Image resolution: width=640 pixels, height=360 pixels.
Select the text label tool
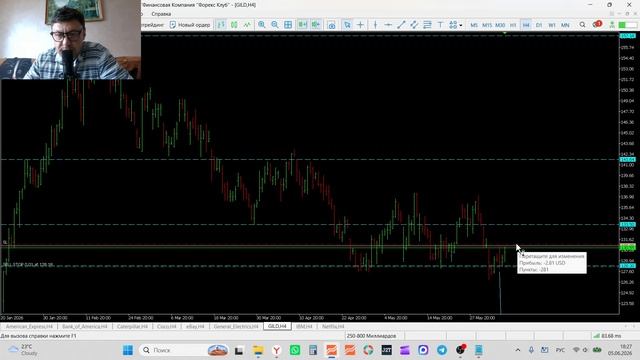[x=440, y=25]
